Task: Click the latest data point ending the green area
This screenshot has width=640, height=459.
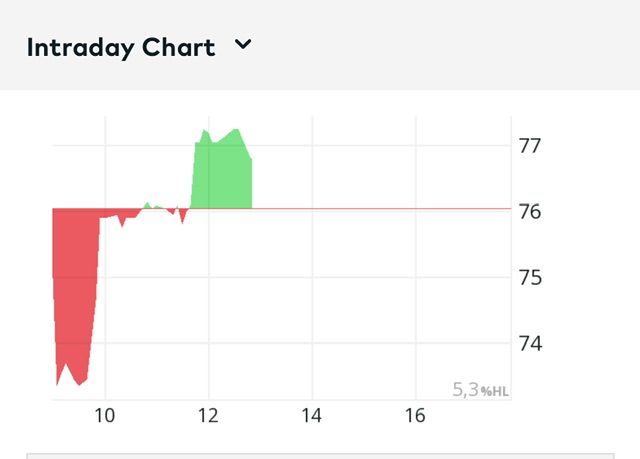Action: [x=251, y=159]
